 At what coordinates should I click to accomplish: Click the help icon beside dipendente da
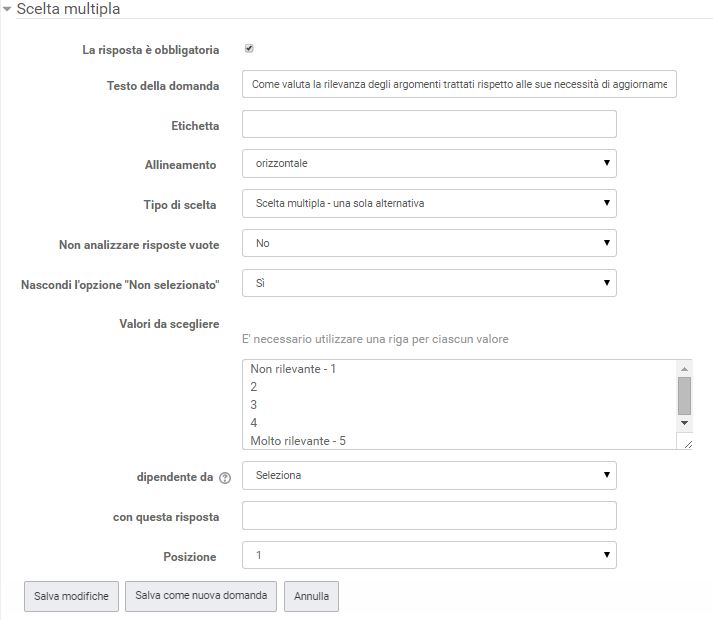(x=225, y=478)
